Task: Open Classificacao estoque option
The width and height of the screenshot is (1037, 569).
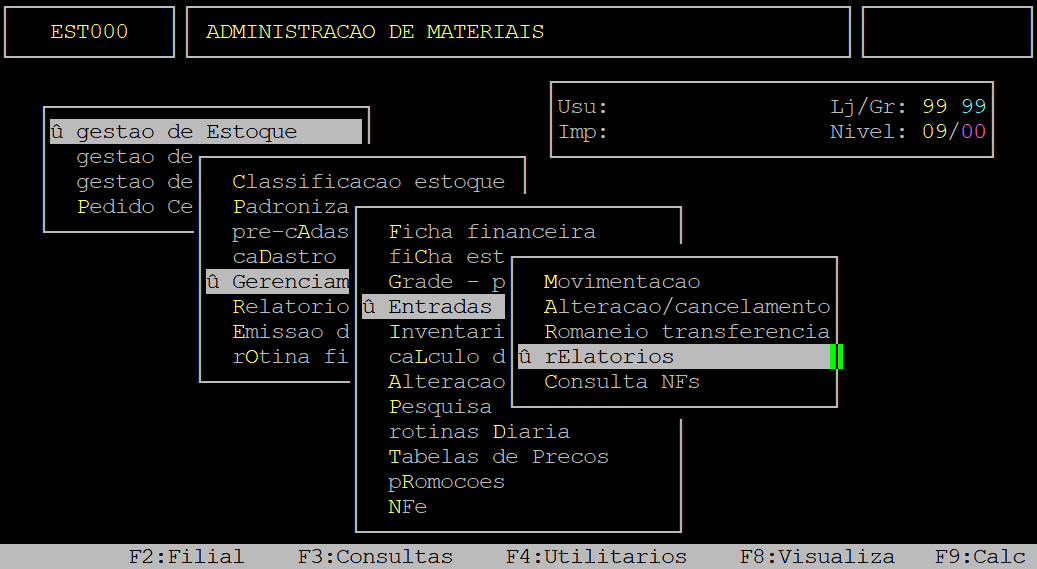Action: point(368,182)
